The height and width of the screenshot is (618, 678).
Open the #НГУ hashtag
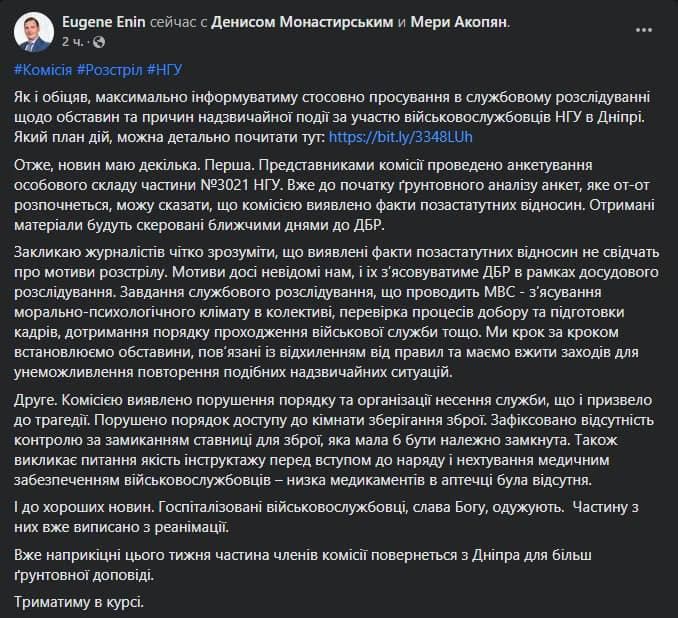pos(165,70)
